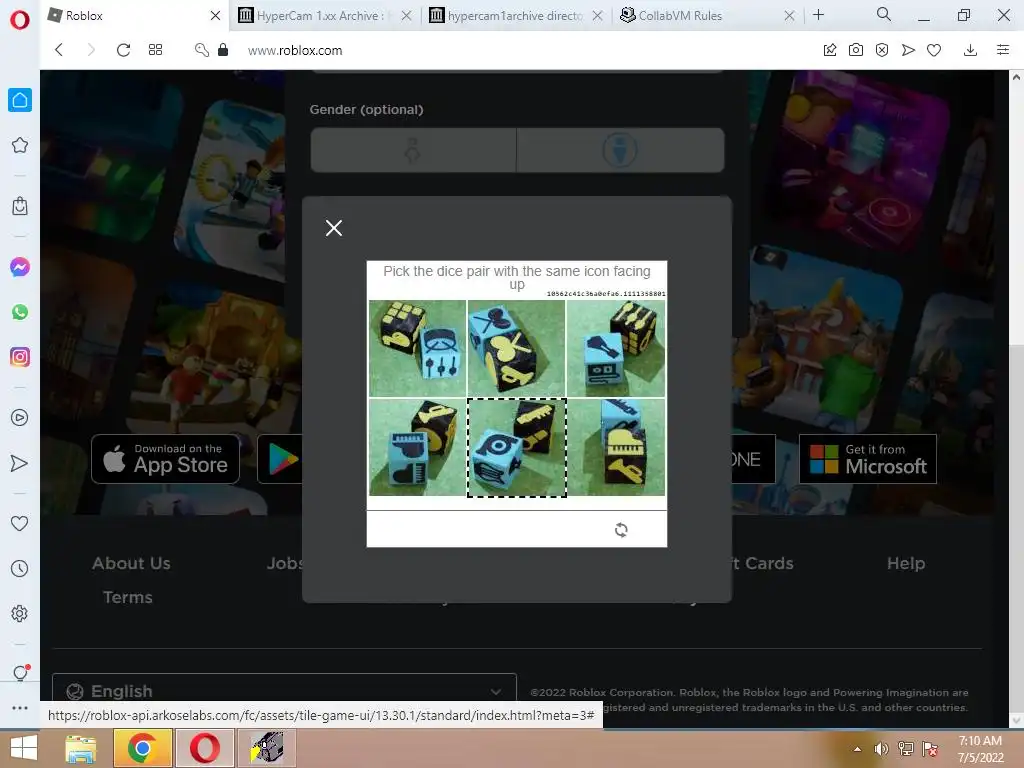
Task: Open WhatsApp in the Opera sidebar
Action: tap(20, 312)
